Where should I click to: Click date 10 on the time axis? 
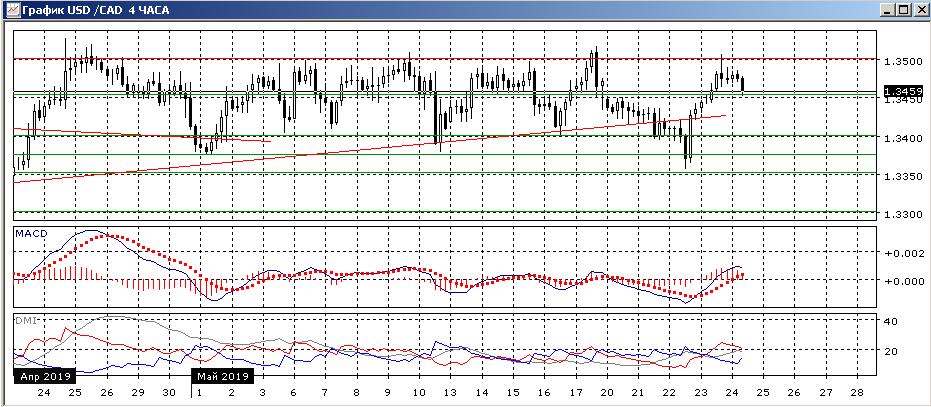click(x=420, y=393)
